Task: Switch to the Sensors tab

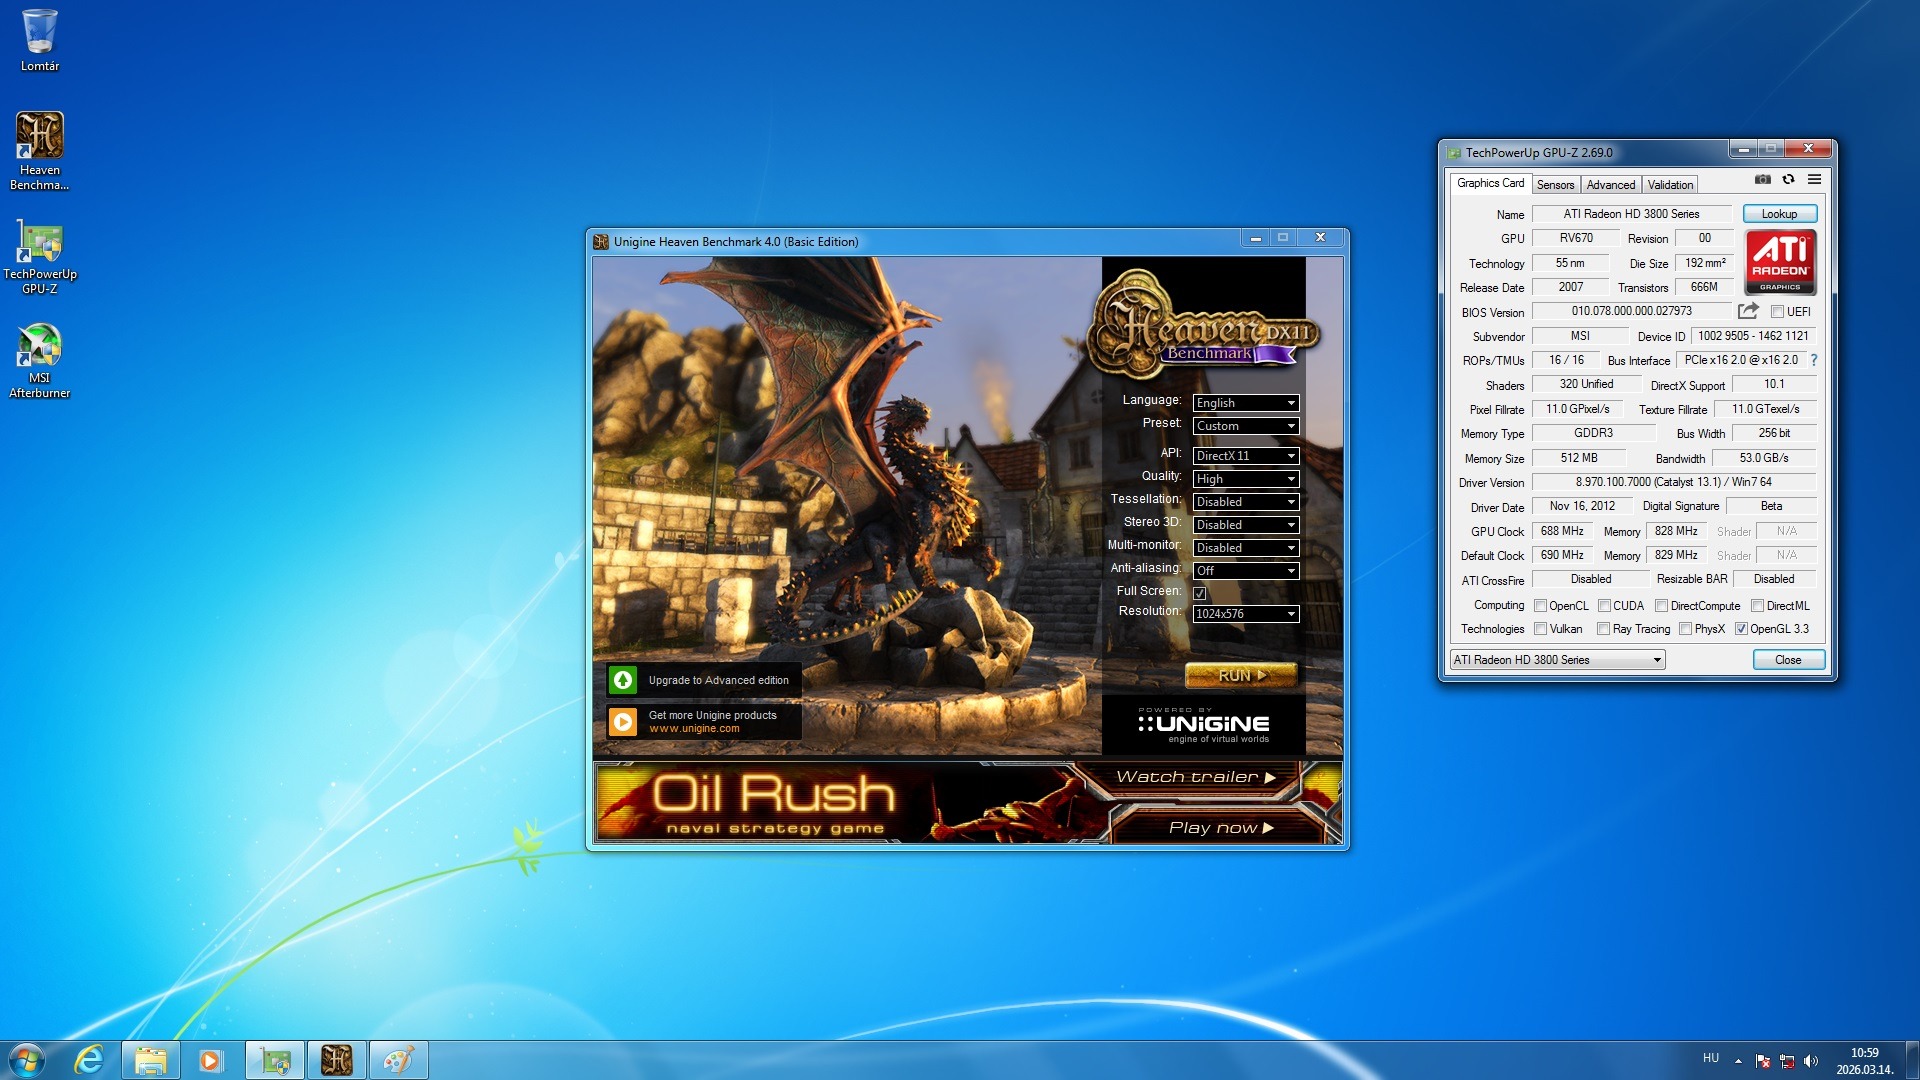Action: coord(1555,185)
